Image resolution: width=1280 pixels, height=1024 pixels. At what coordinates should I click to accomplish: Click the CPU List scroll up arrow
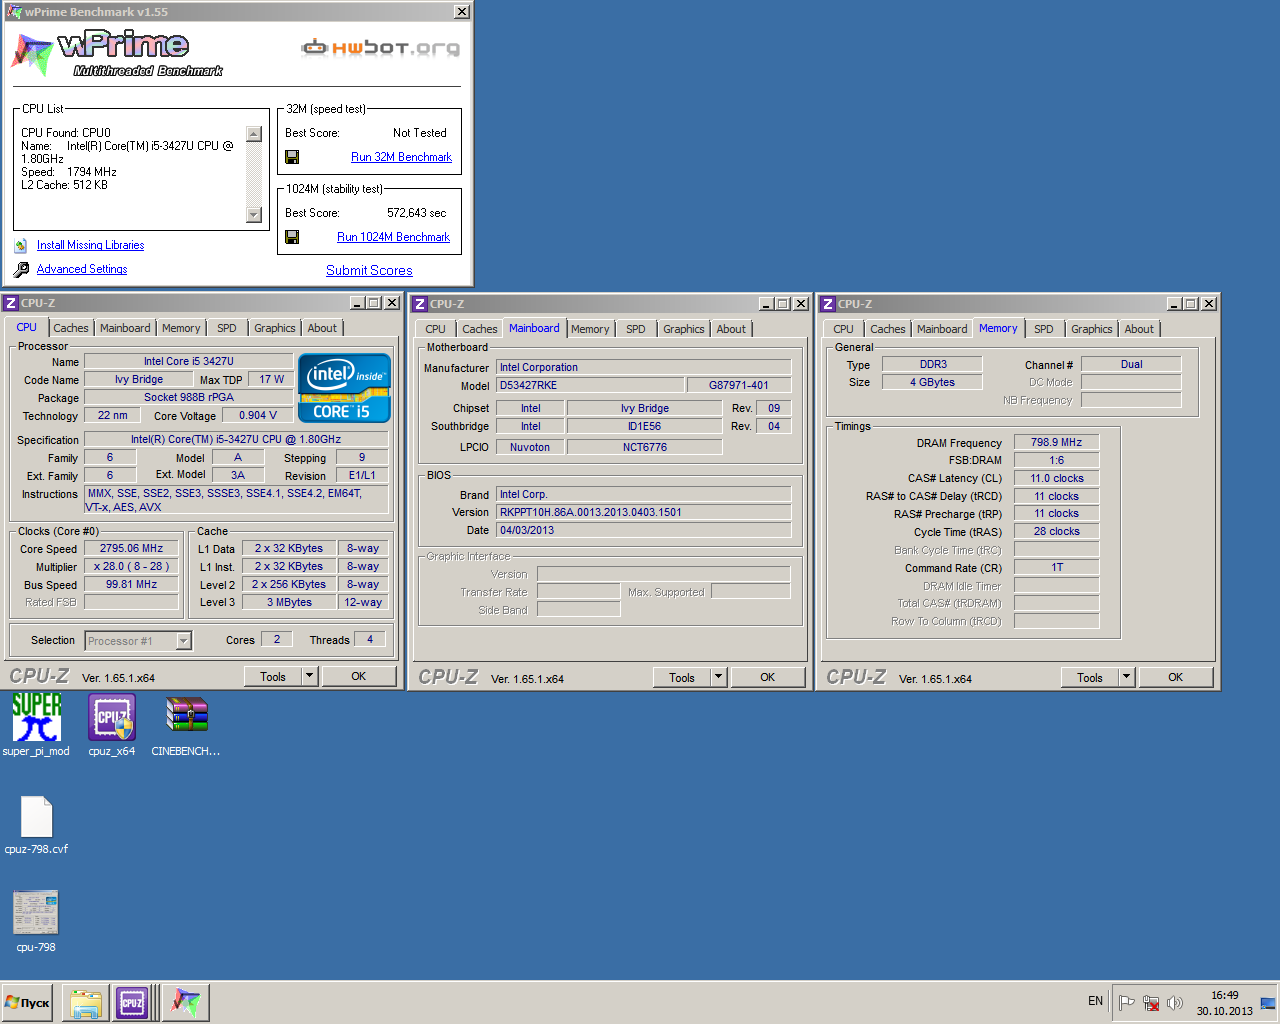click(x=254, y=134)
